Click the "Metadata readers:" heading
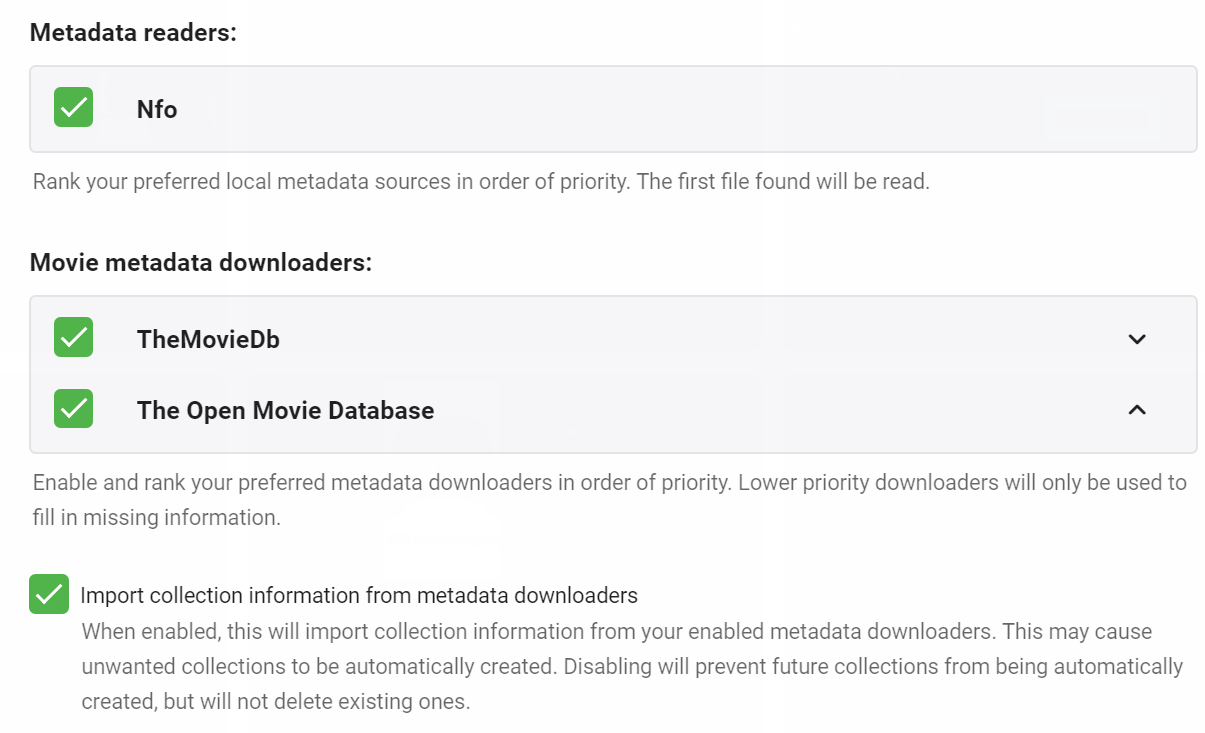Image resolution: width=1205 pixels, height=733 pixels. (133, 32)
